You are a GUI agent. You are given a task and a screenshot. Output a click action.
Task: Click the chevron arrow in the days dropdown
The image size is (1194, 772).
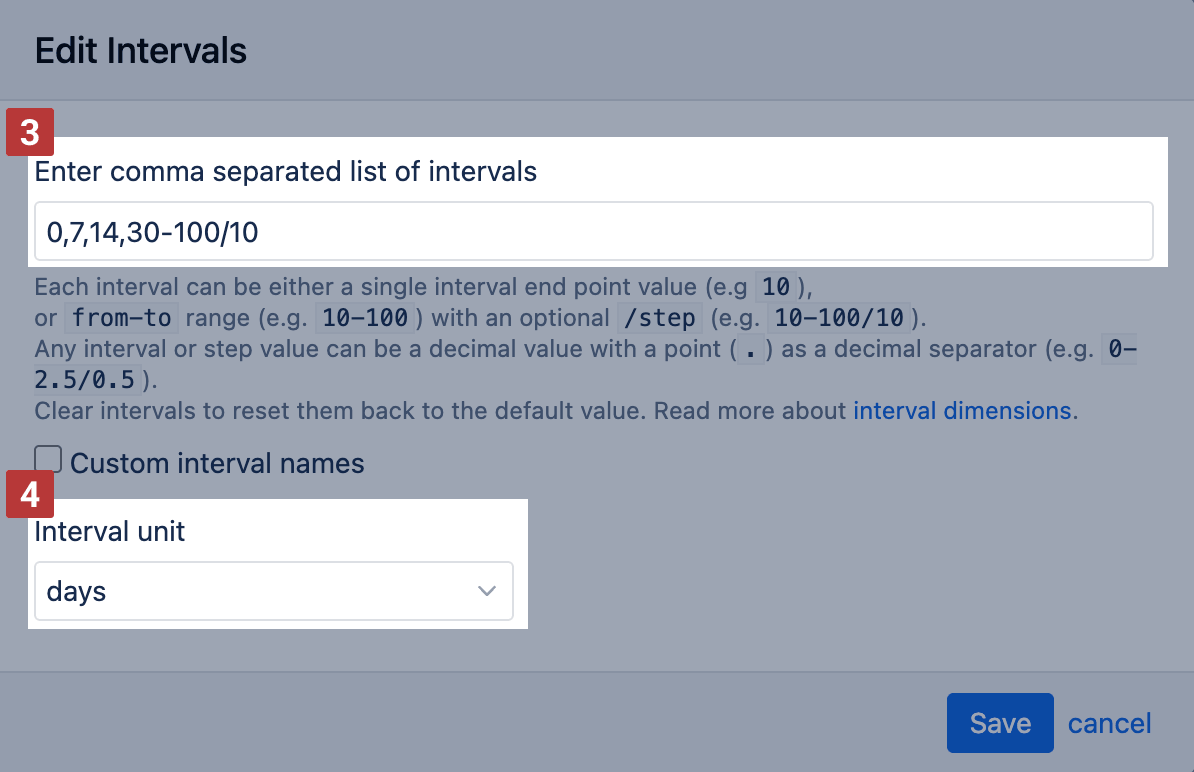(487, 591)
